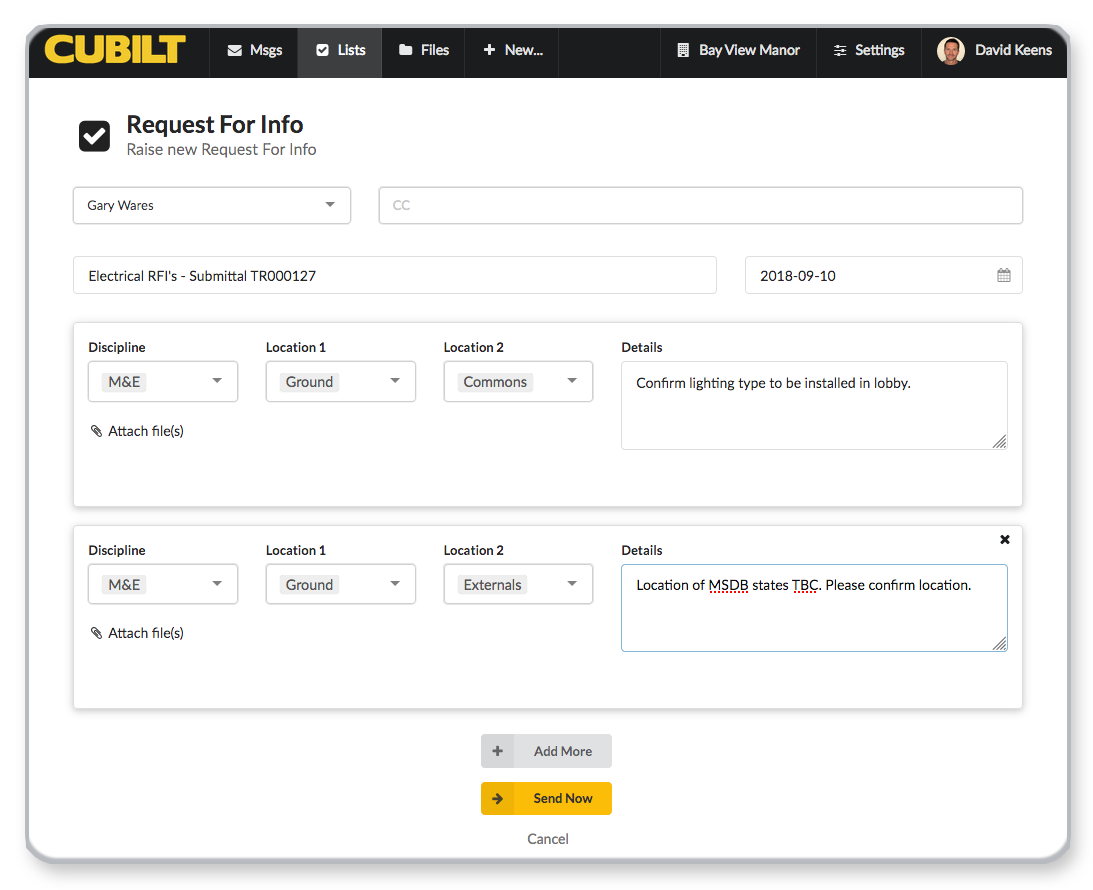Click the paperclip icon in first item
Viewport: 1093px width, 890px height.
pos(96,431)
